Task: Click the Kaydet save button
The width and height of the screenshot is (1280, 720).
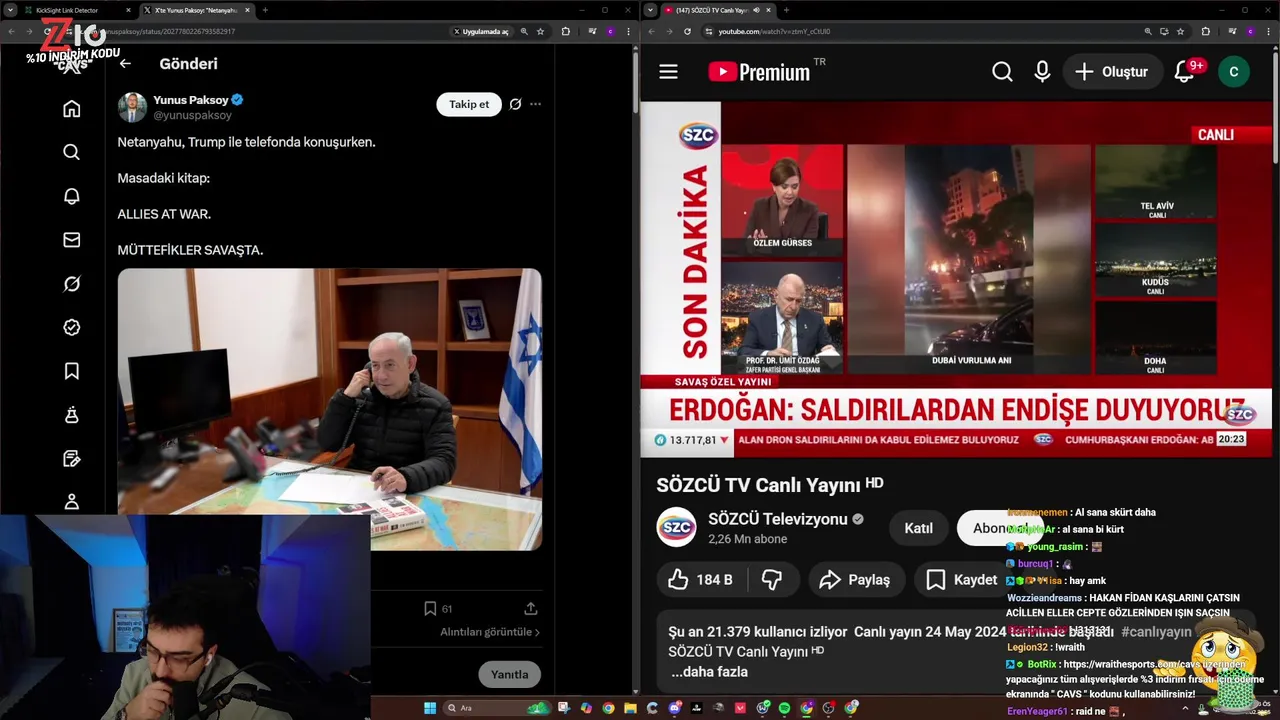Action: pyautogui.click(x=962, y=579)
